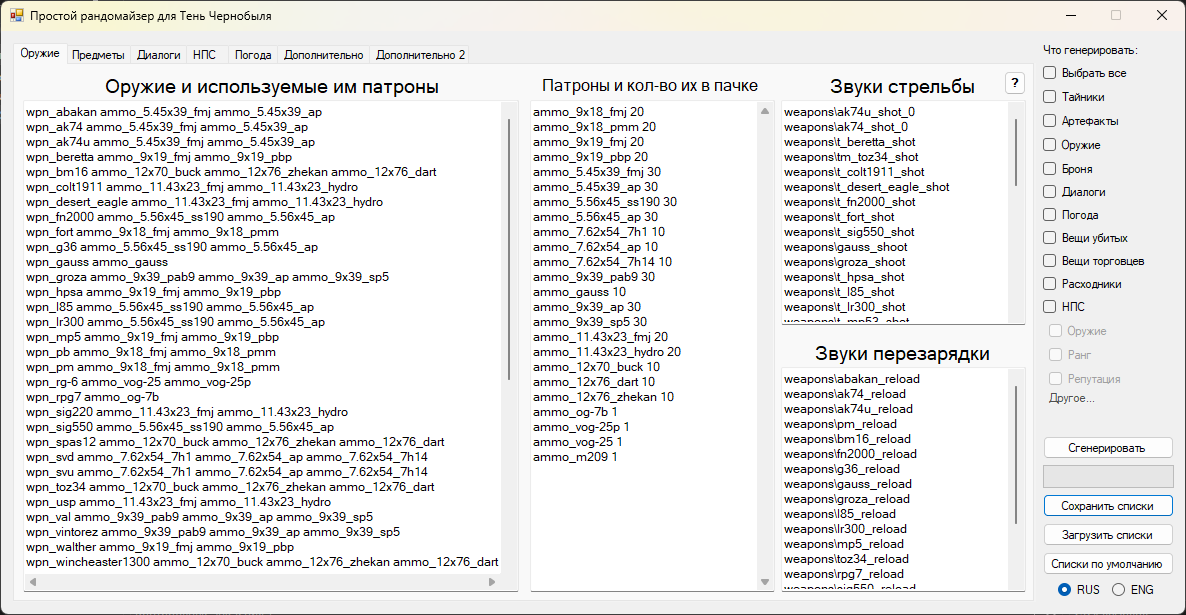
Task: Check the 'Артефакты' option
Action: 1049,121
